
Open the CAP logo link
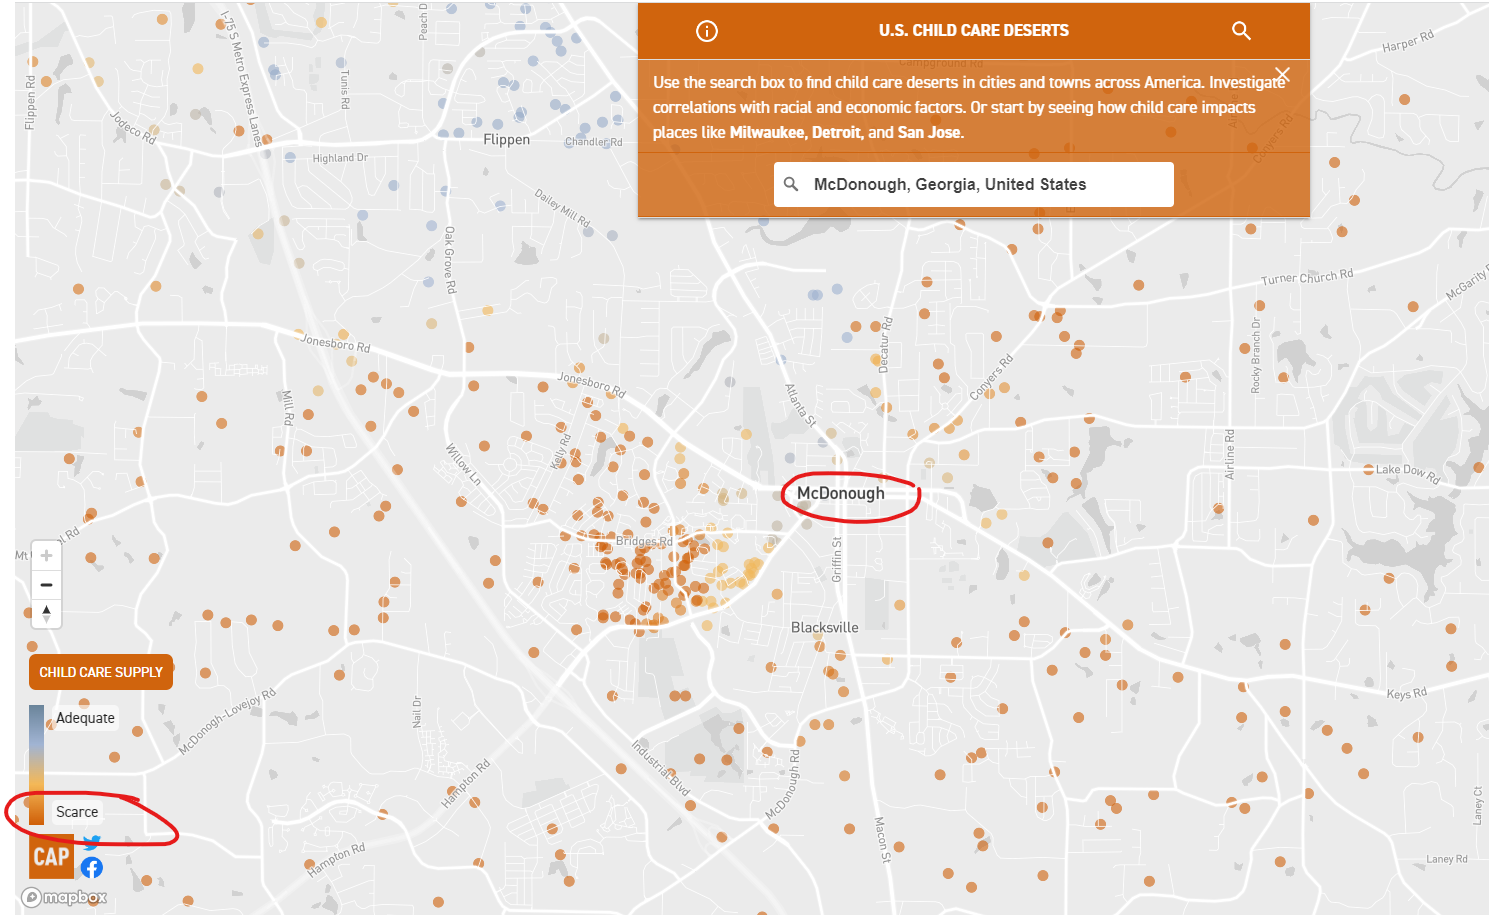pos(51,857)
